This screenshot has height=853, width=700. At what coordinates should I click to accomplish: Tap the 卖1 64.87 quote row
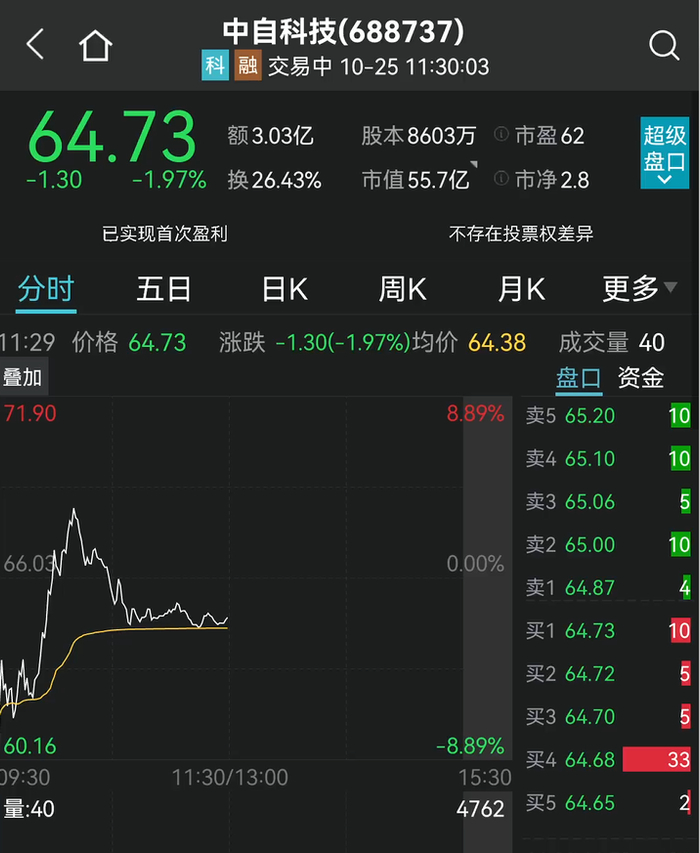click(x=608, y=588)
